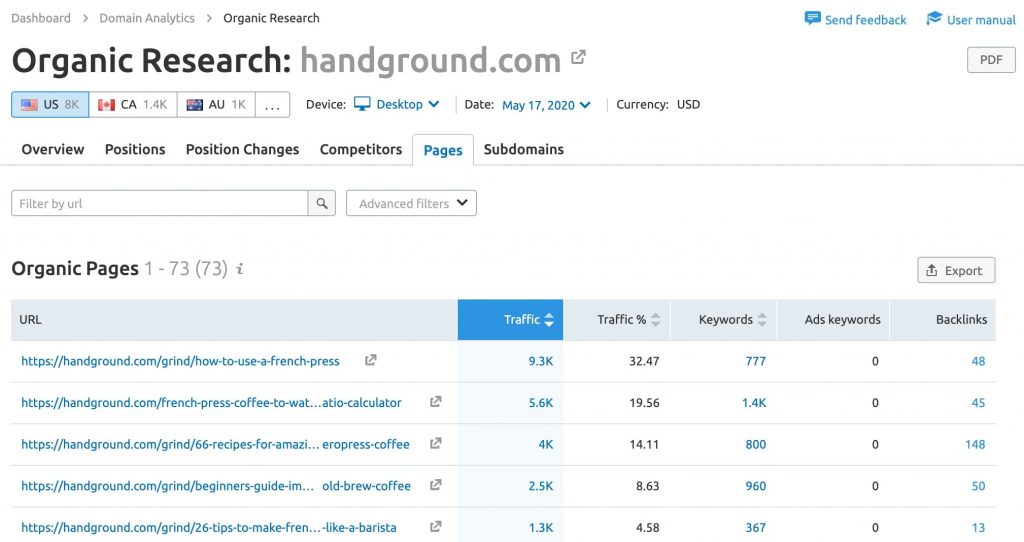Open the beginners-guide cold-brew-coffee URL link

click(216, 486)
